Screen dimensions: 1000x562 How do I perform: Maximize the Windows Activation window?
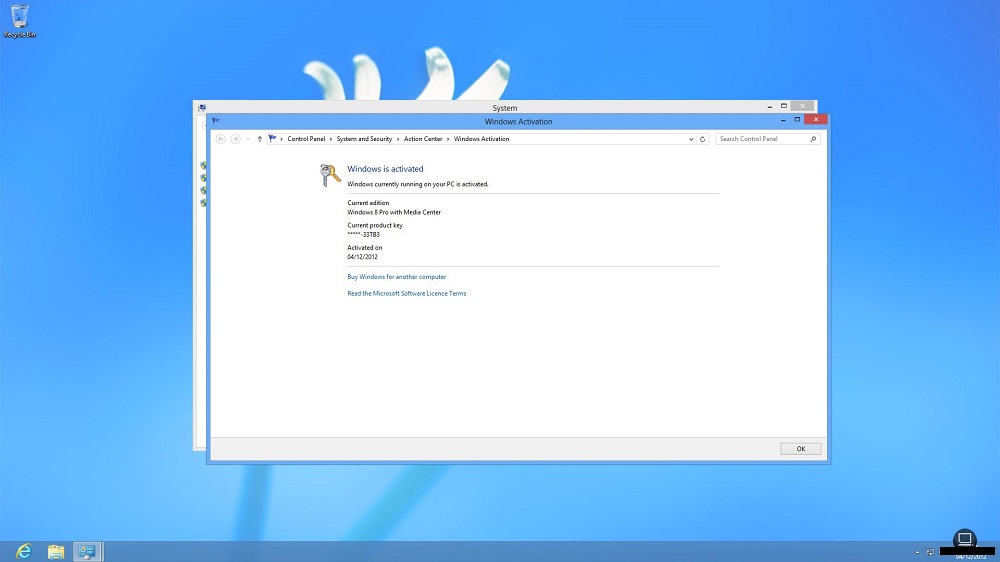pos(797,120)
